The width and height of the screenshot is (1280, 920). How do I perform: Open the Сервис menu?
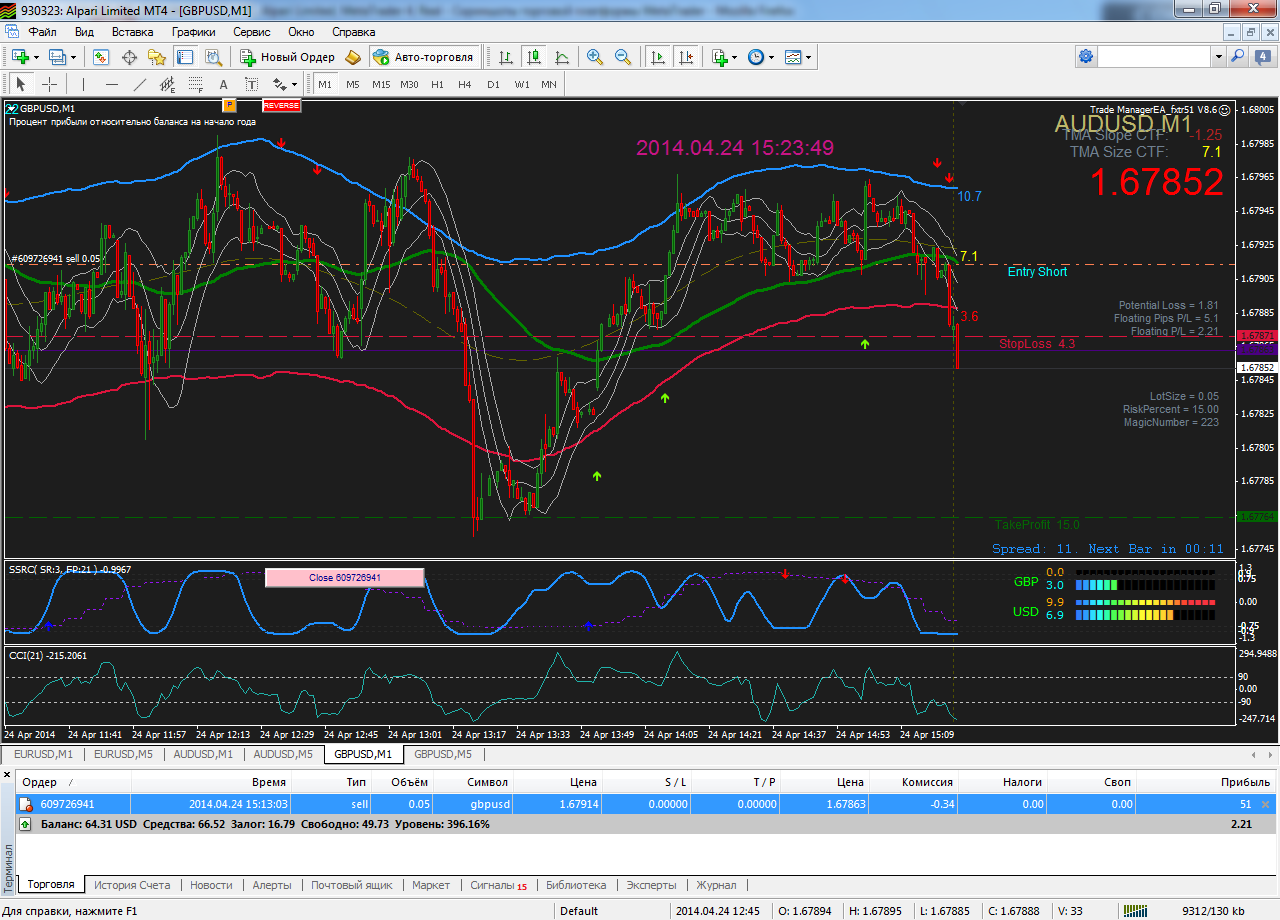(251, 32)
